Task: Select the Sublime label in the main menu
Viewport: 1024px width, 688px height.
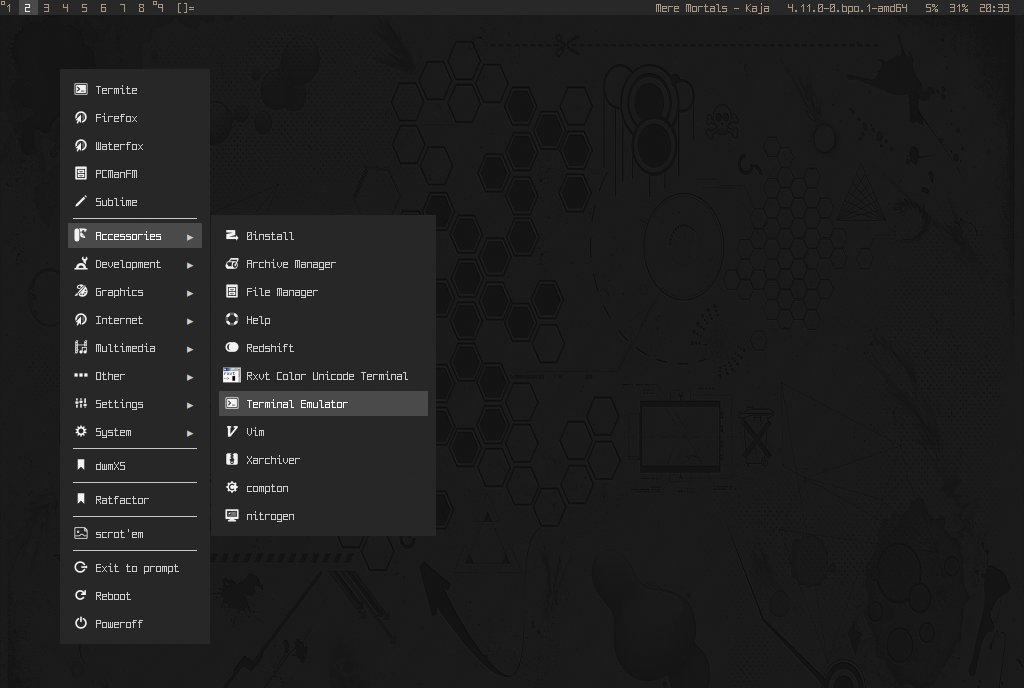Action: [116, 202]
